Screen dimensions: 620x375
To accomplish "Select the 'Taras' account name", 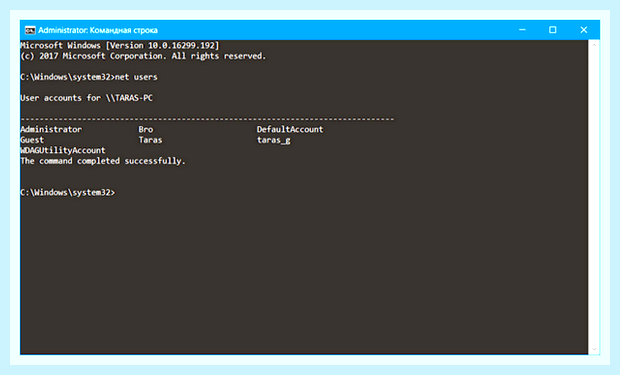I will (x=150, y=140).
